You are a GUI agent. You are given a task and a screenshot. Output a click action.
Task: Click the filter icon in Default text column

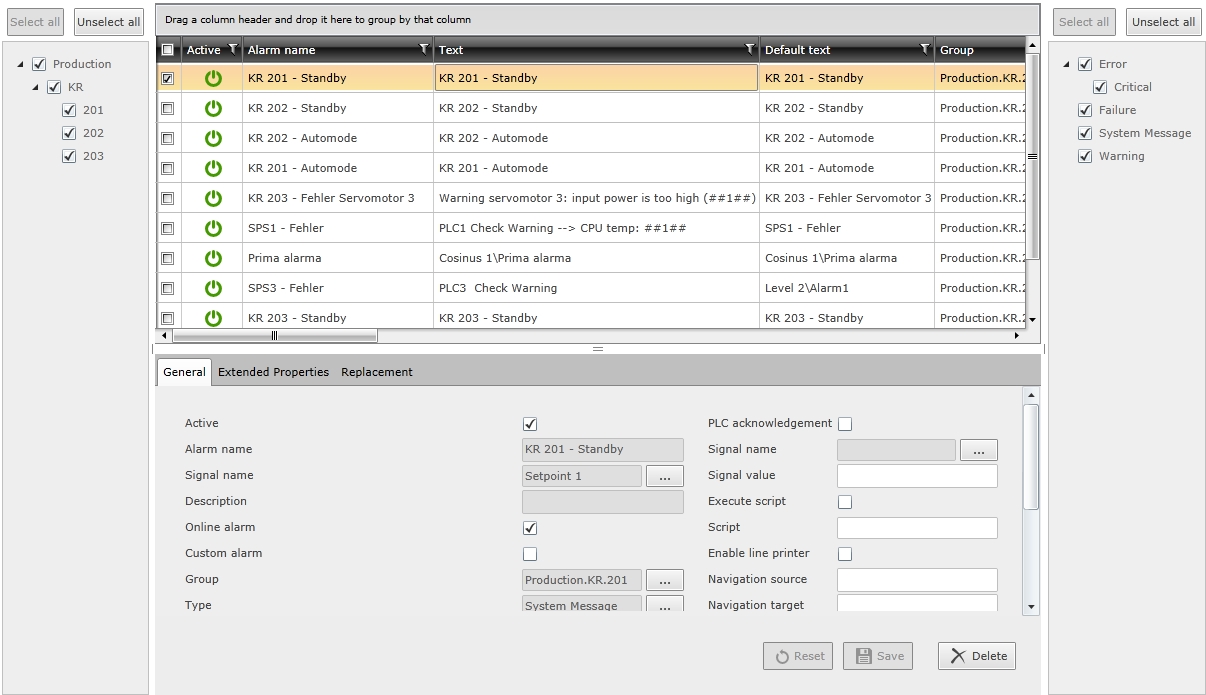click(x=925, y=49)
